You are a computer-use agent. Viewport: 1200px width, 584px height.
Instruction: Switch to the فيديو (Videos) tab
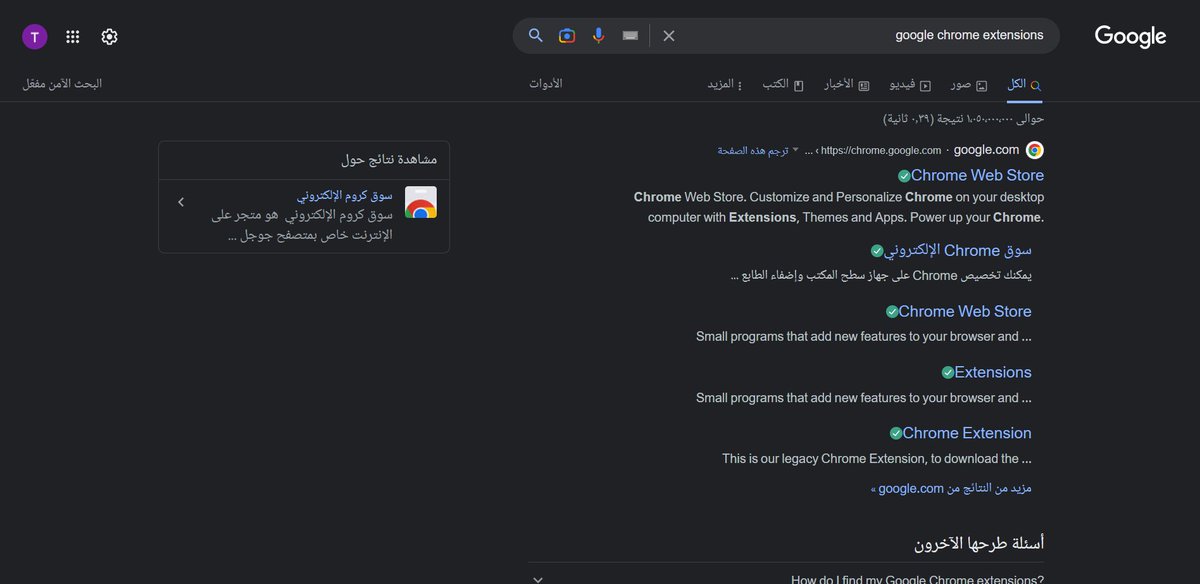910,84
